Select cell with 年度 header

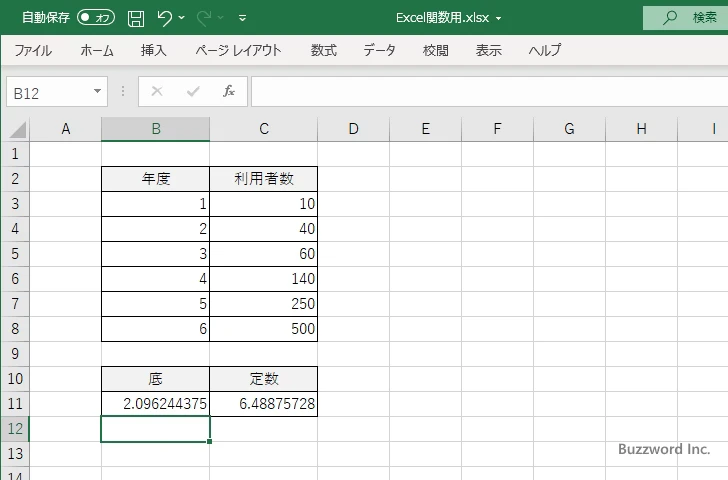tap(156, 179)
